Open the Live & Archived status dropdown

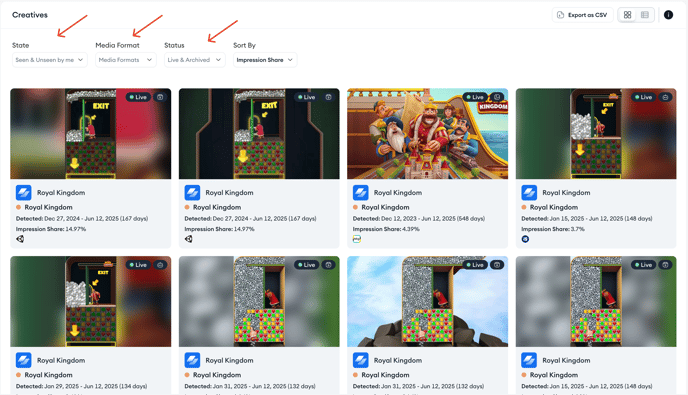[x=194, y=60]
